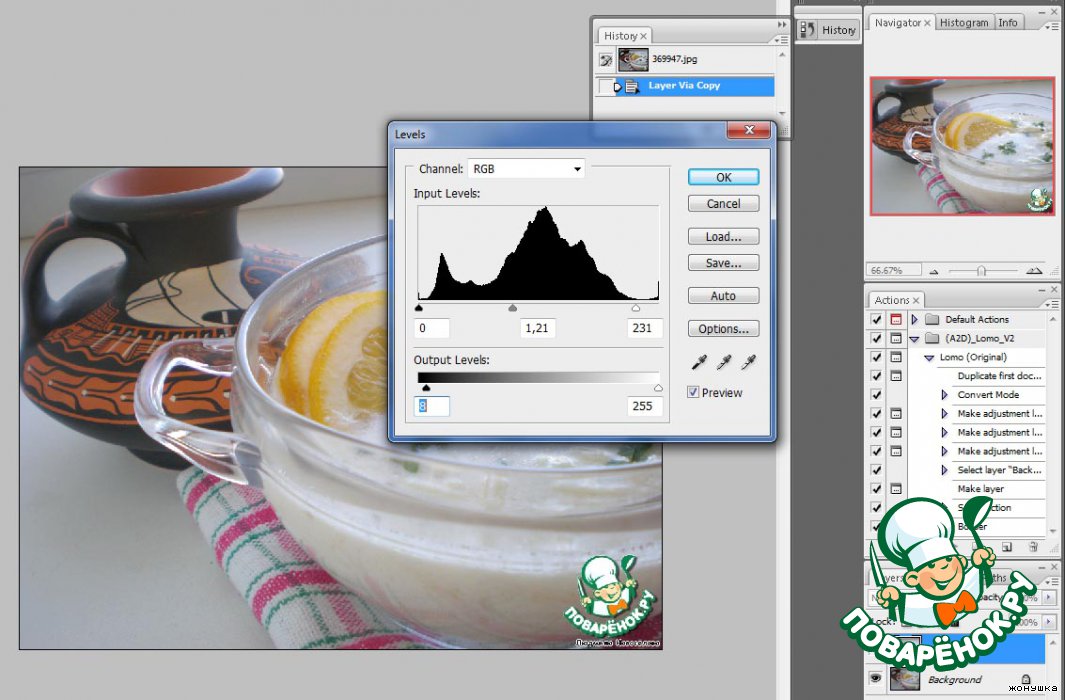Viewport: 1065px width, 700px height.
Task: Open the Channel RGB dropdown
Action: click(x=527, y=169)
